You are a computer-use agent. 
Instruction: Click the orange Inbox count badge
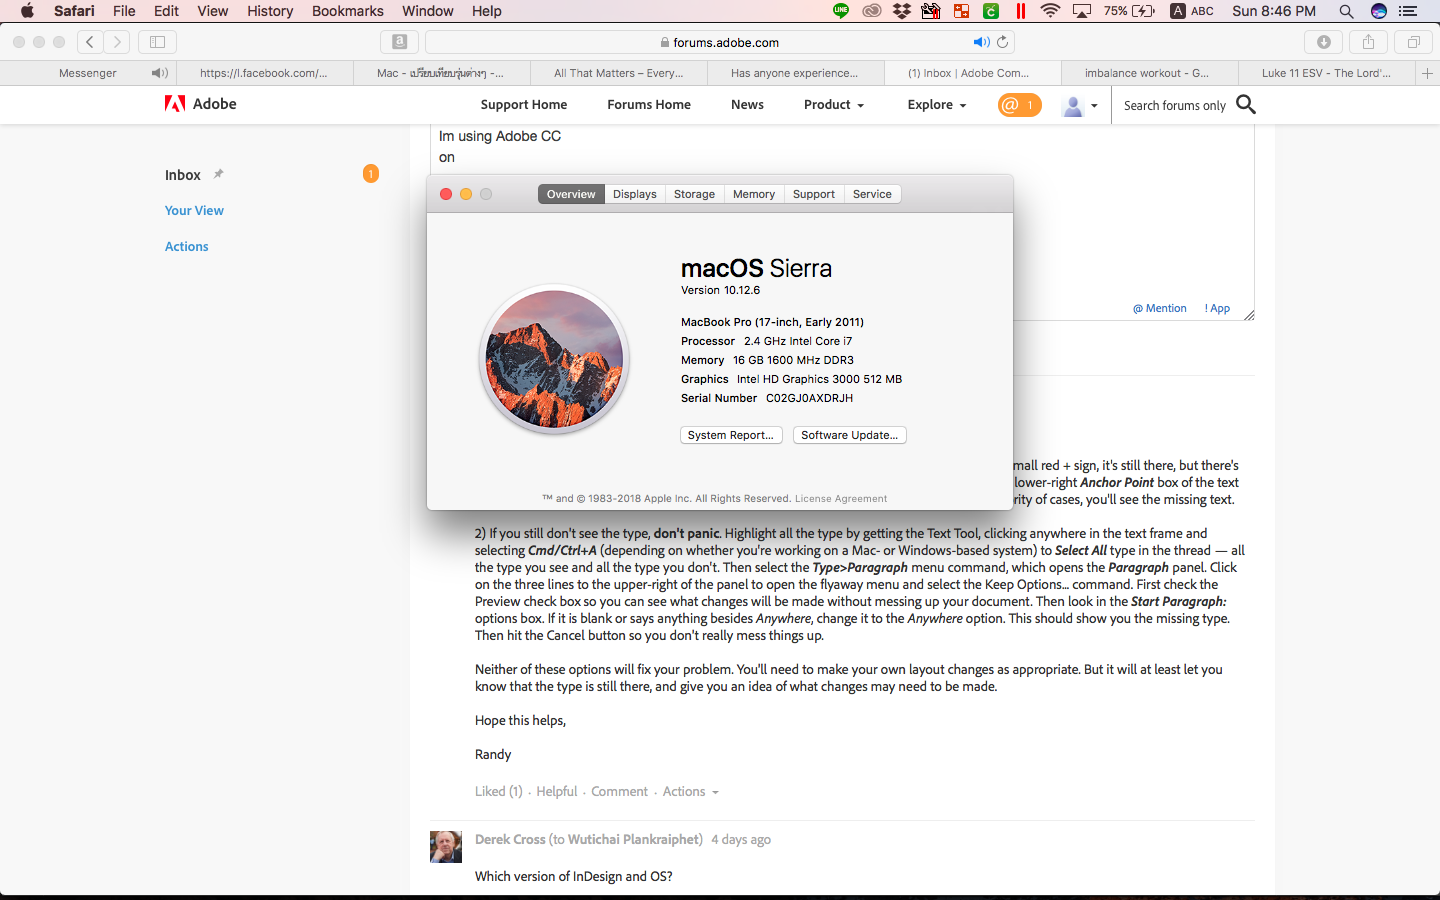coord(370,174)
